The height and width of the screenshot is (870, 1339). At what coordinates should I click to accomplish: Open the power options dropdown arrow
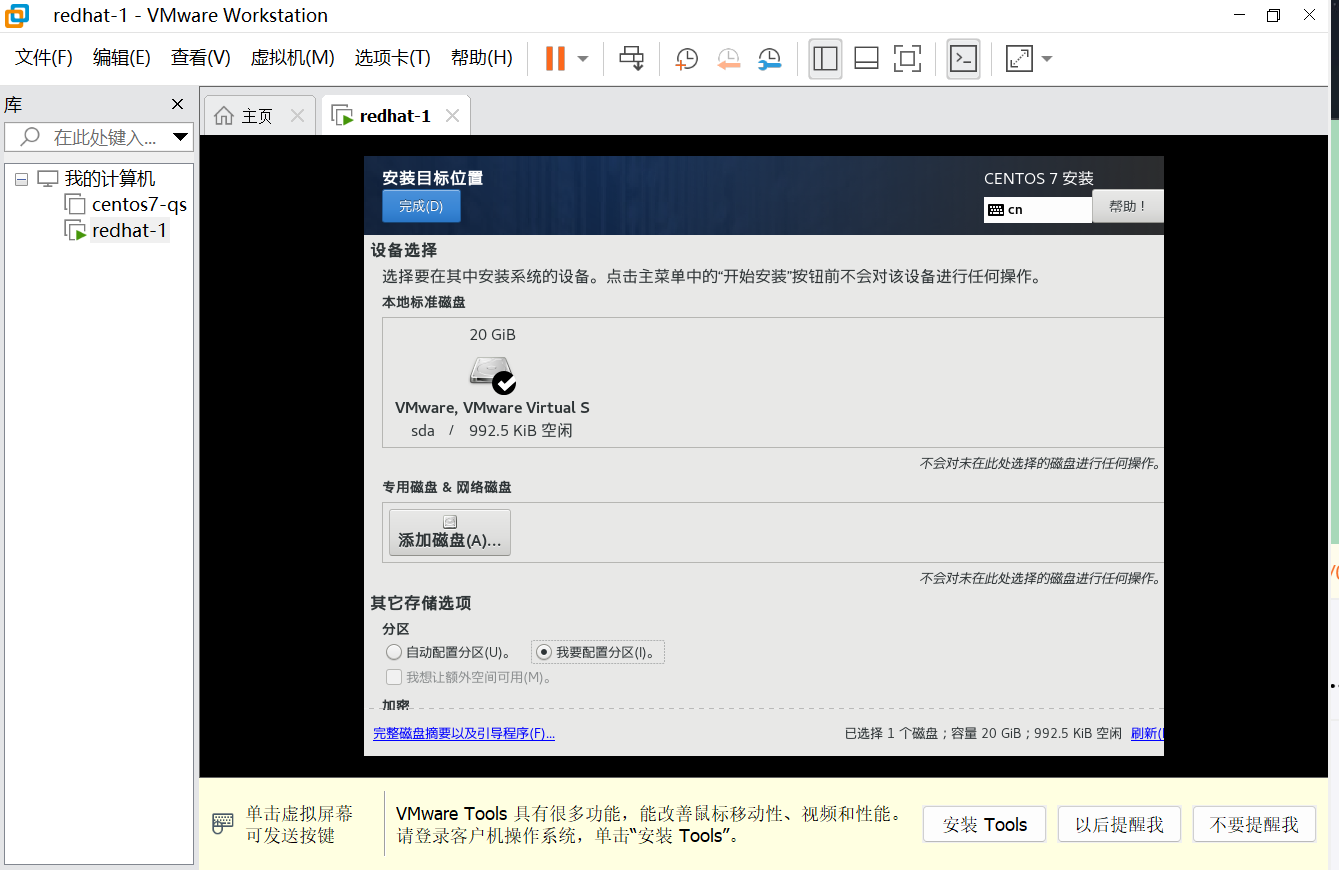583,59
